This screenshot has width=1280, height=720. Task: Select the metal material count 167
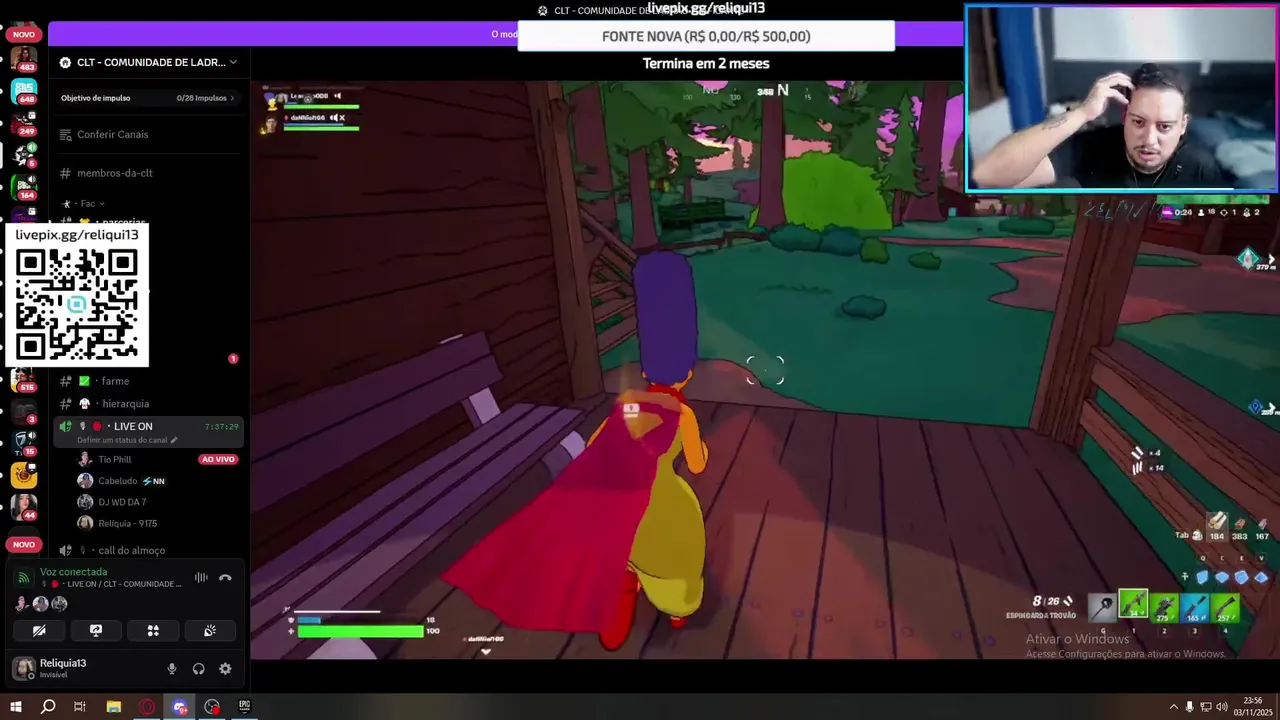[x=1262, y=528]
